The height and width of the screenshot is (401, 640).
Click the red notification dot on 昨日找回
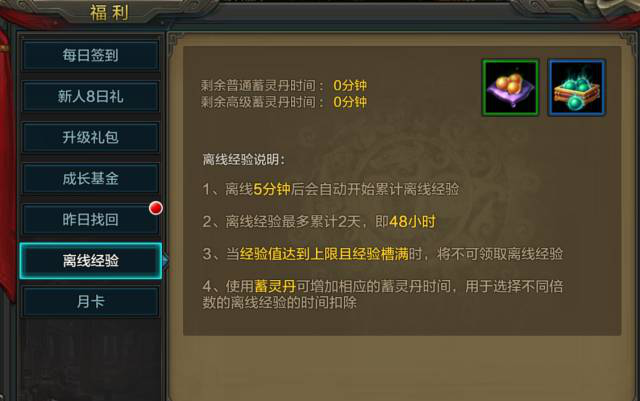click(x=156, y=208)
